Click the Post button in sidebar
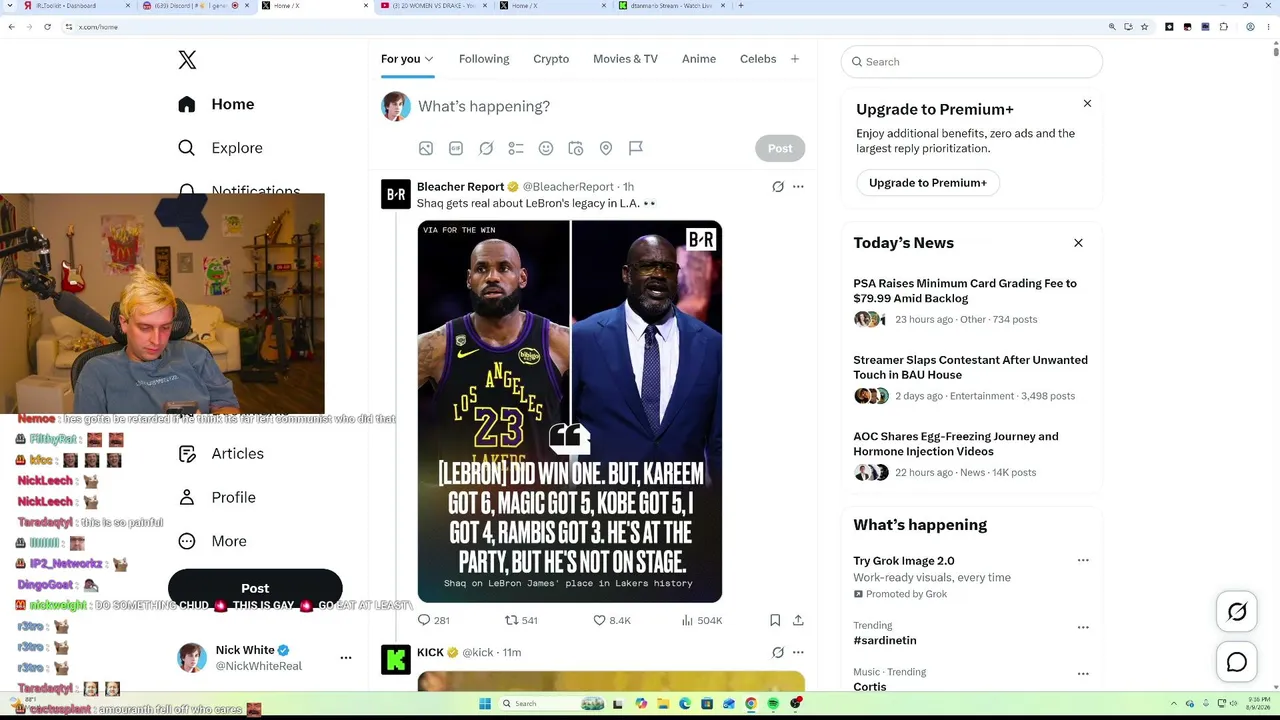The height and width of the screenshot is (720, 1280). click(255, 588)
